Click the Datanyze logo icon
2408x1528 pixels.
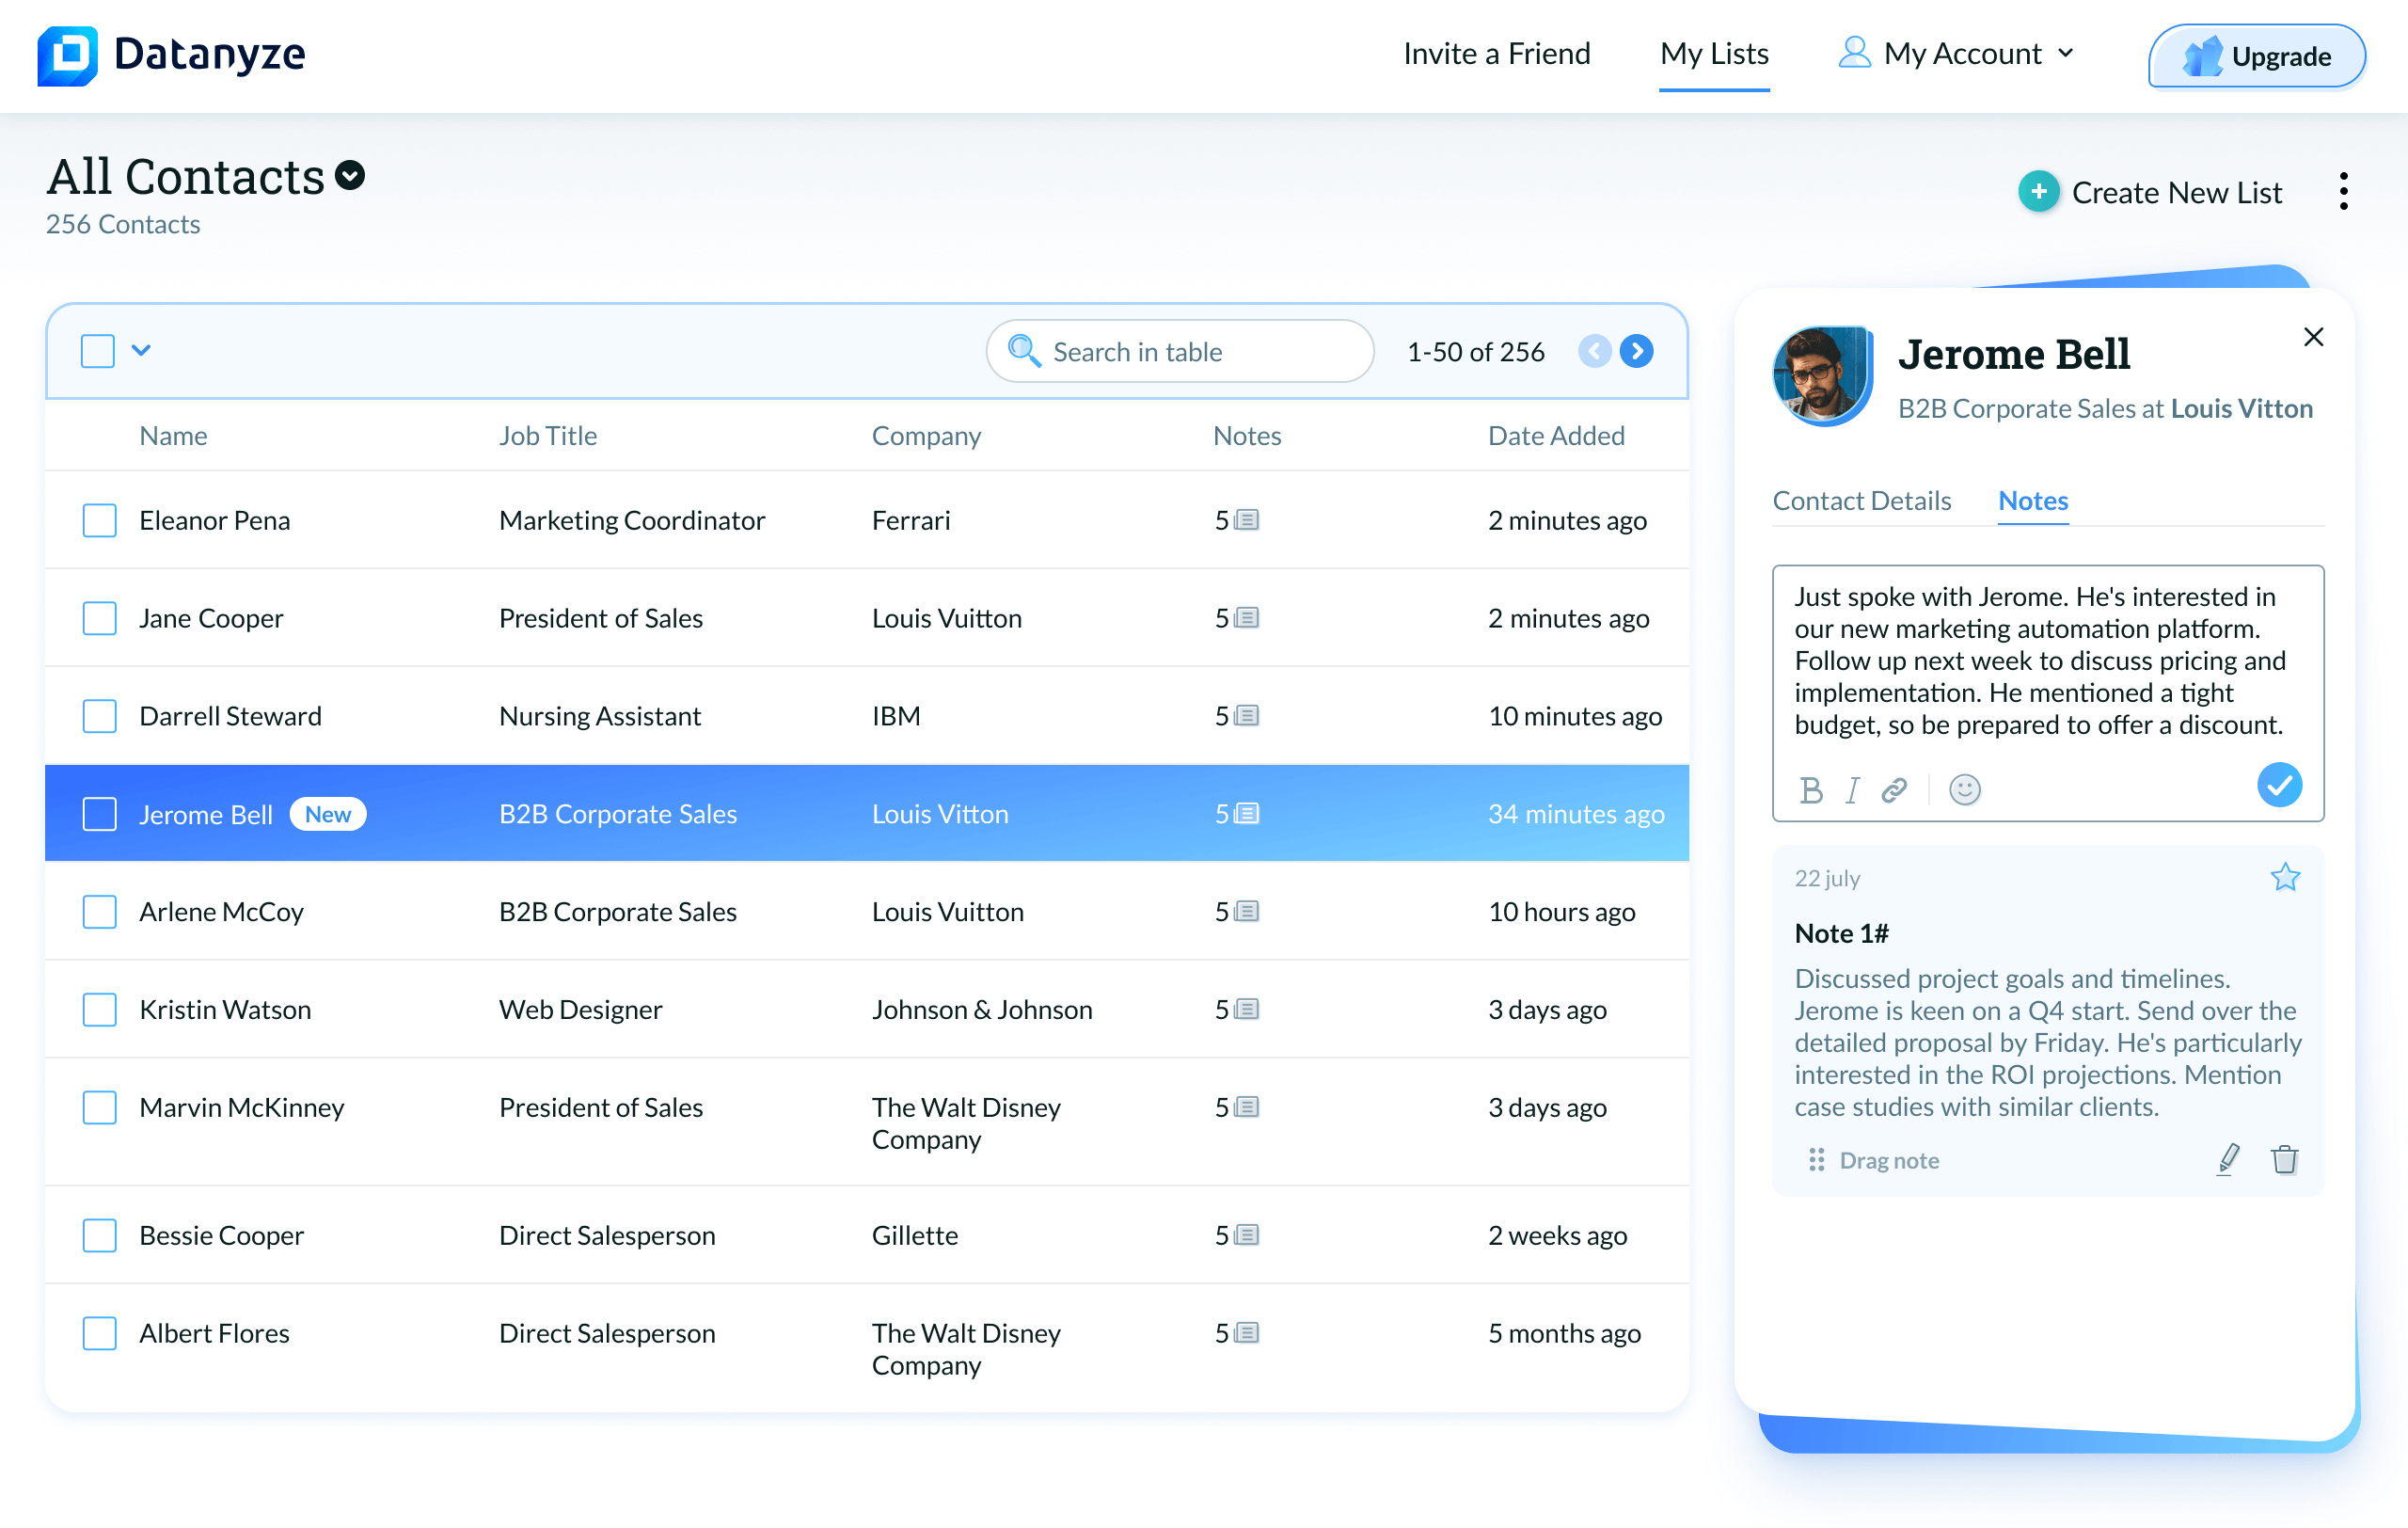67,55
